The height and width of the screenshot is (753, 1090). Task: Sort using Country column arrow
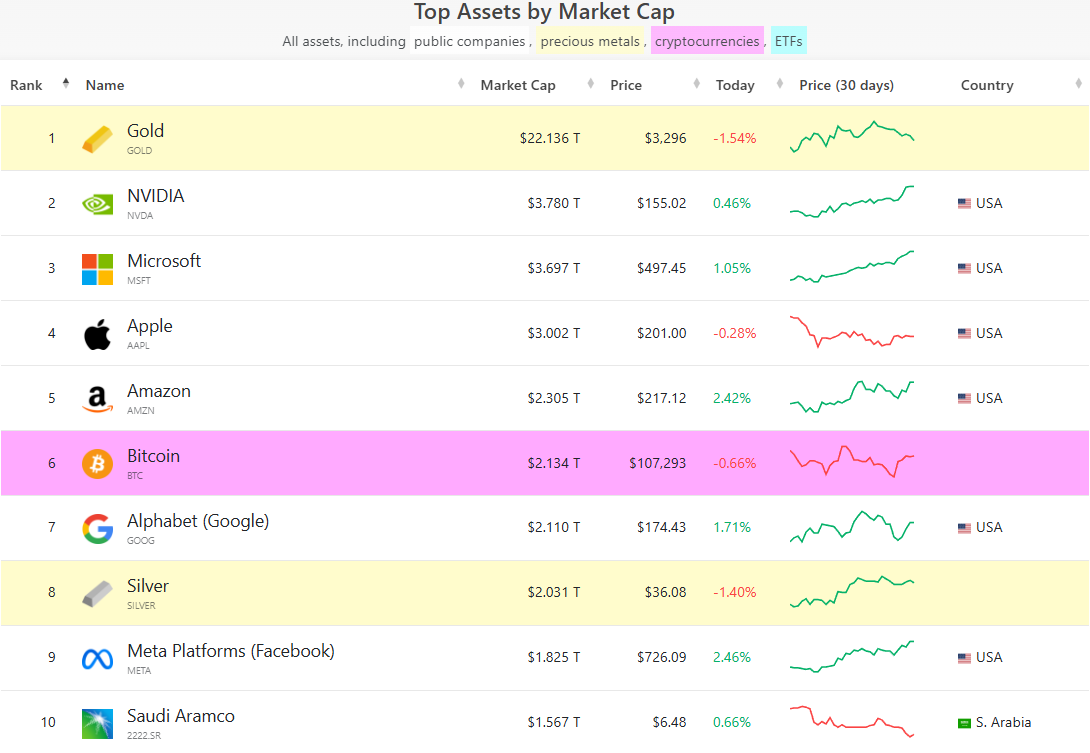point(1078,83)
